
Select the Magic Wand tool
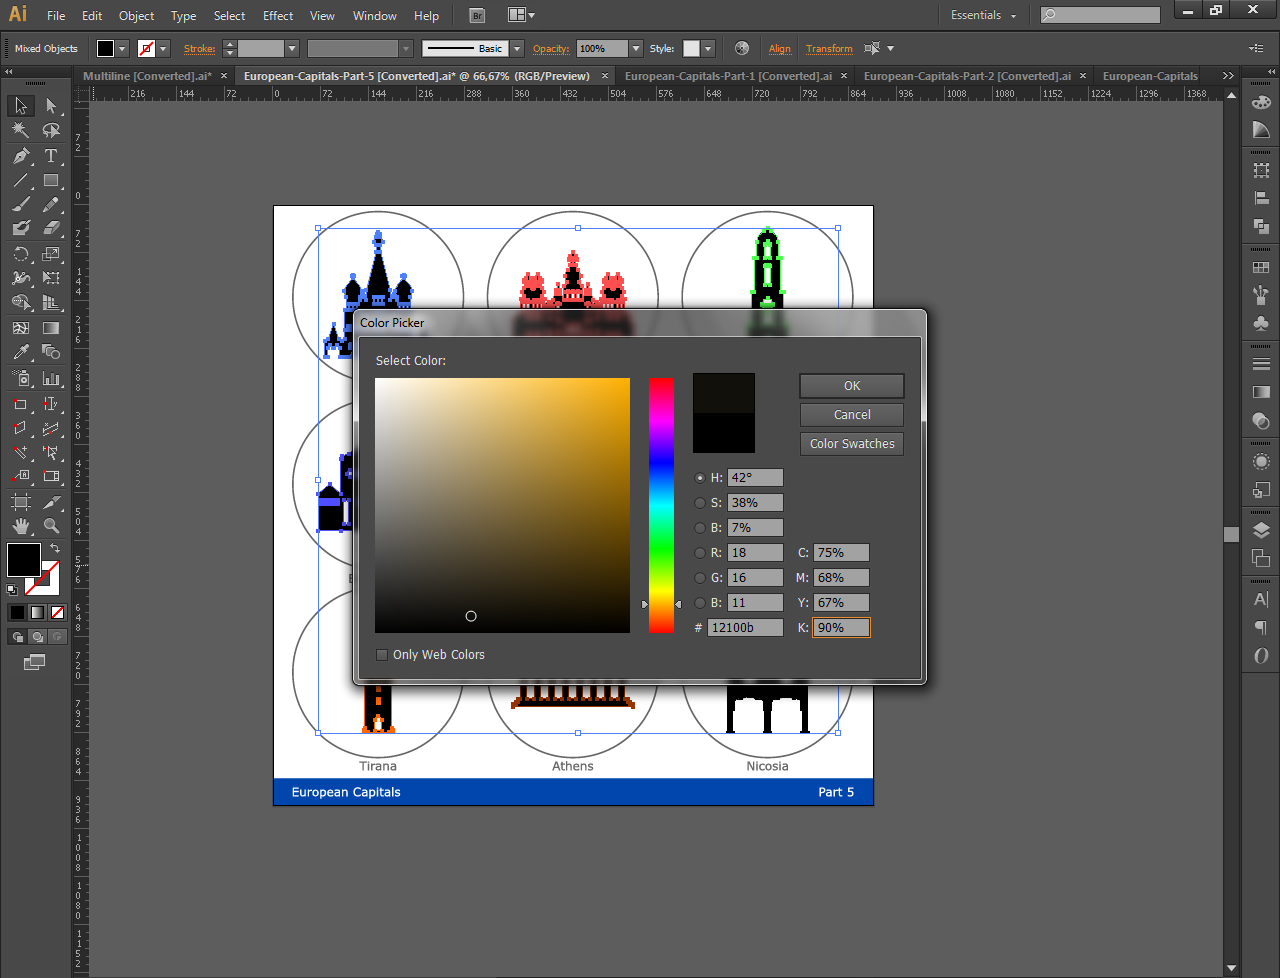pos(20,130)
